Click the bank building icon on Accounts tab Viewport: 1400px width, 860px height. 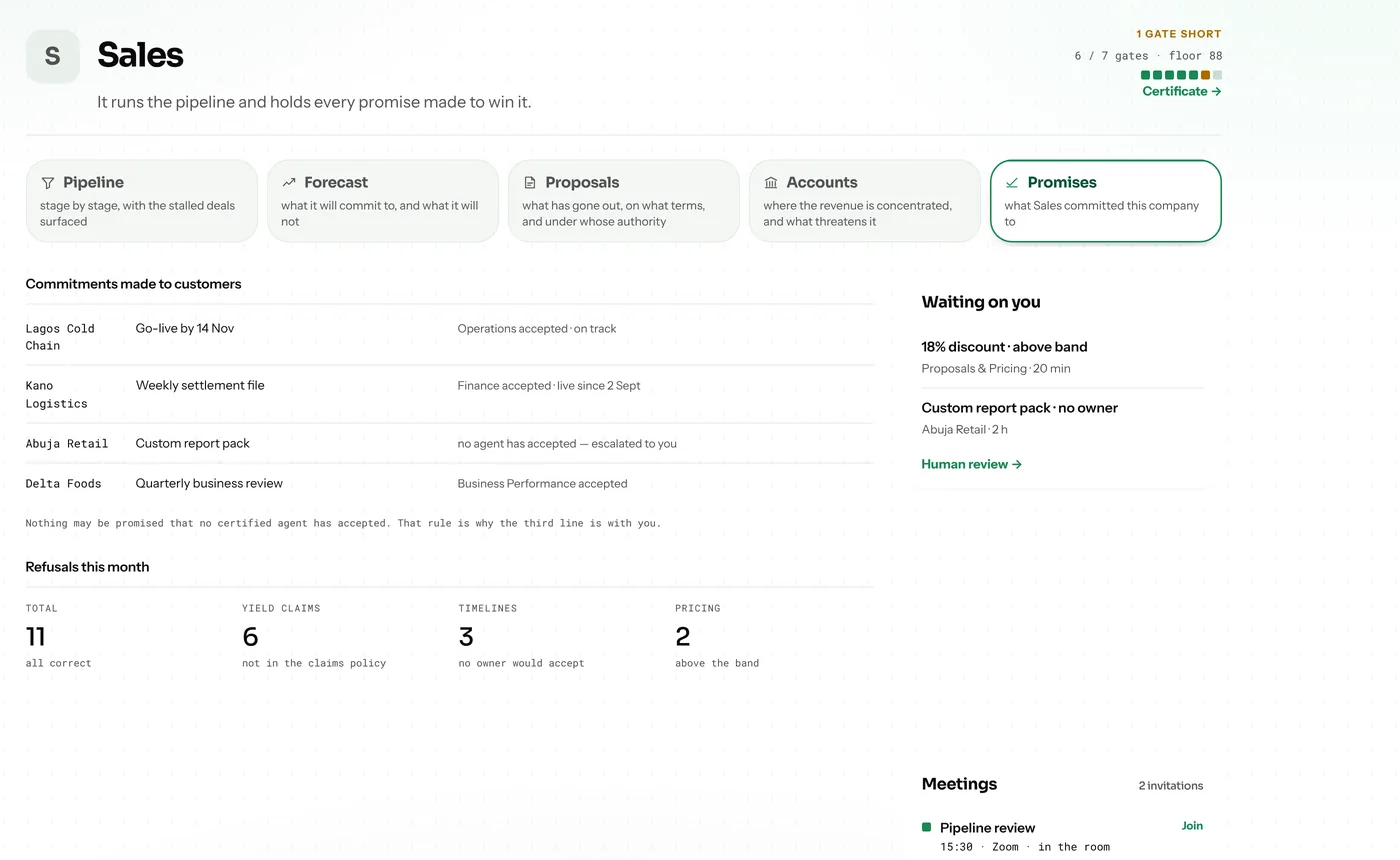click(x=771, y=183)
